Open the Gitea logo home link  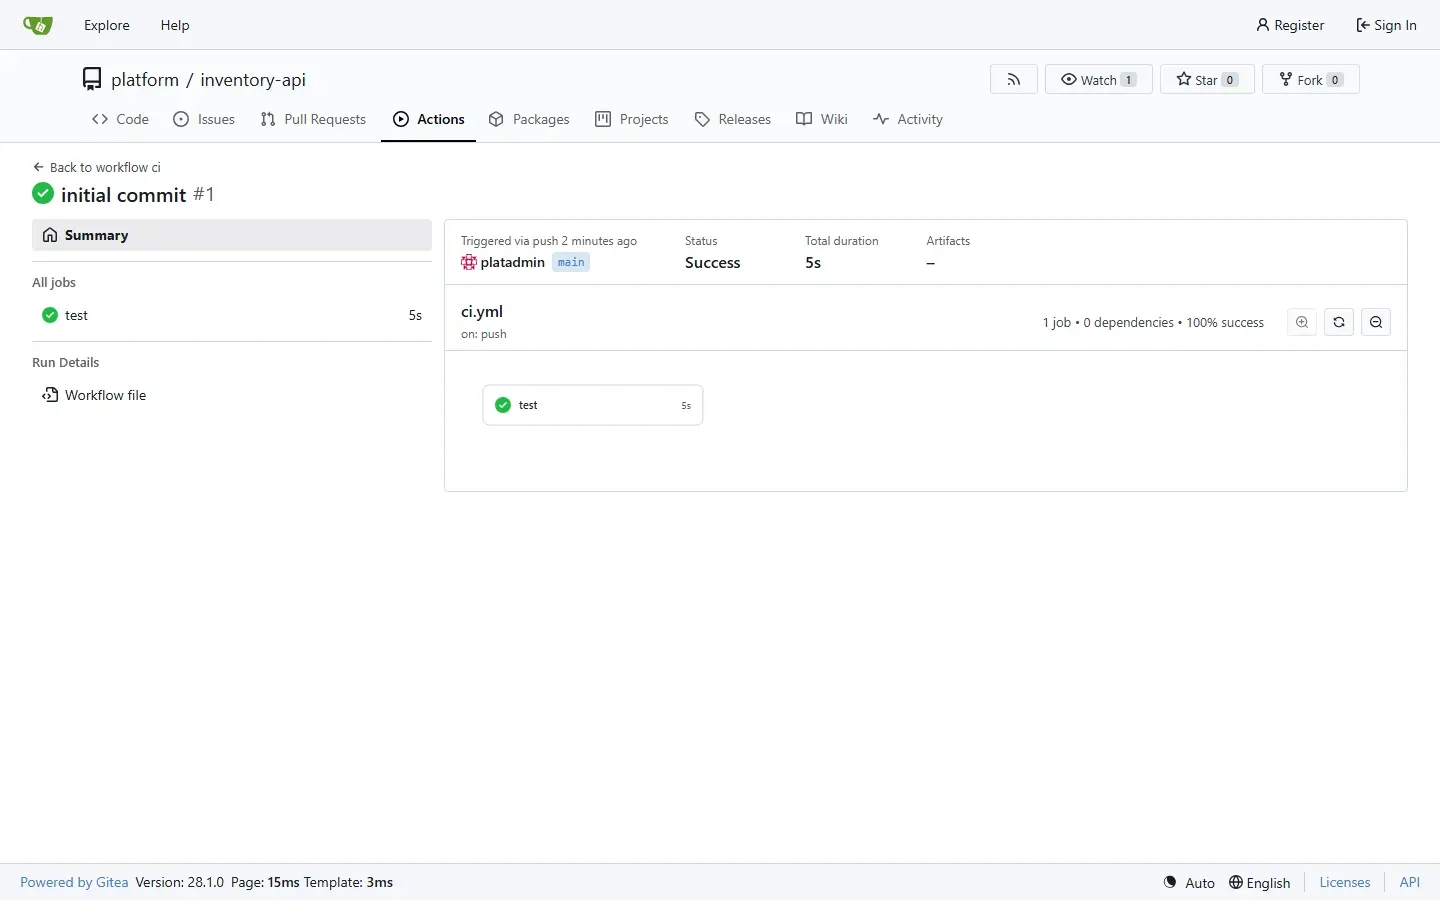(38, 25)
